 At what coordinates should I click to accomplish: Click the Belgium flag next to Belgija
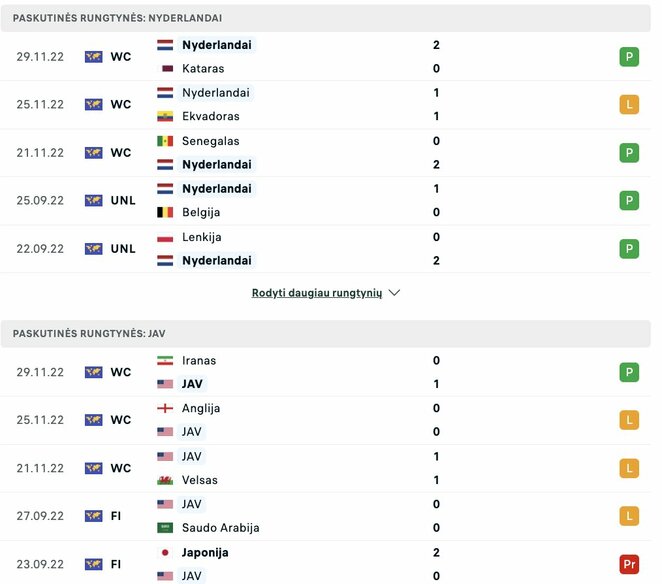(x=166, y=213)
